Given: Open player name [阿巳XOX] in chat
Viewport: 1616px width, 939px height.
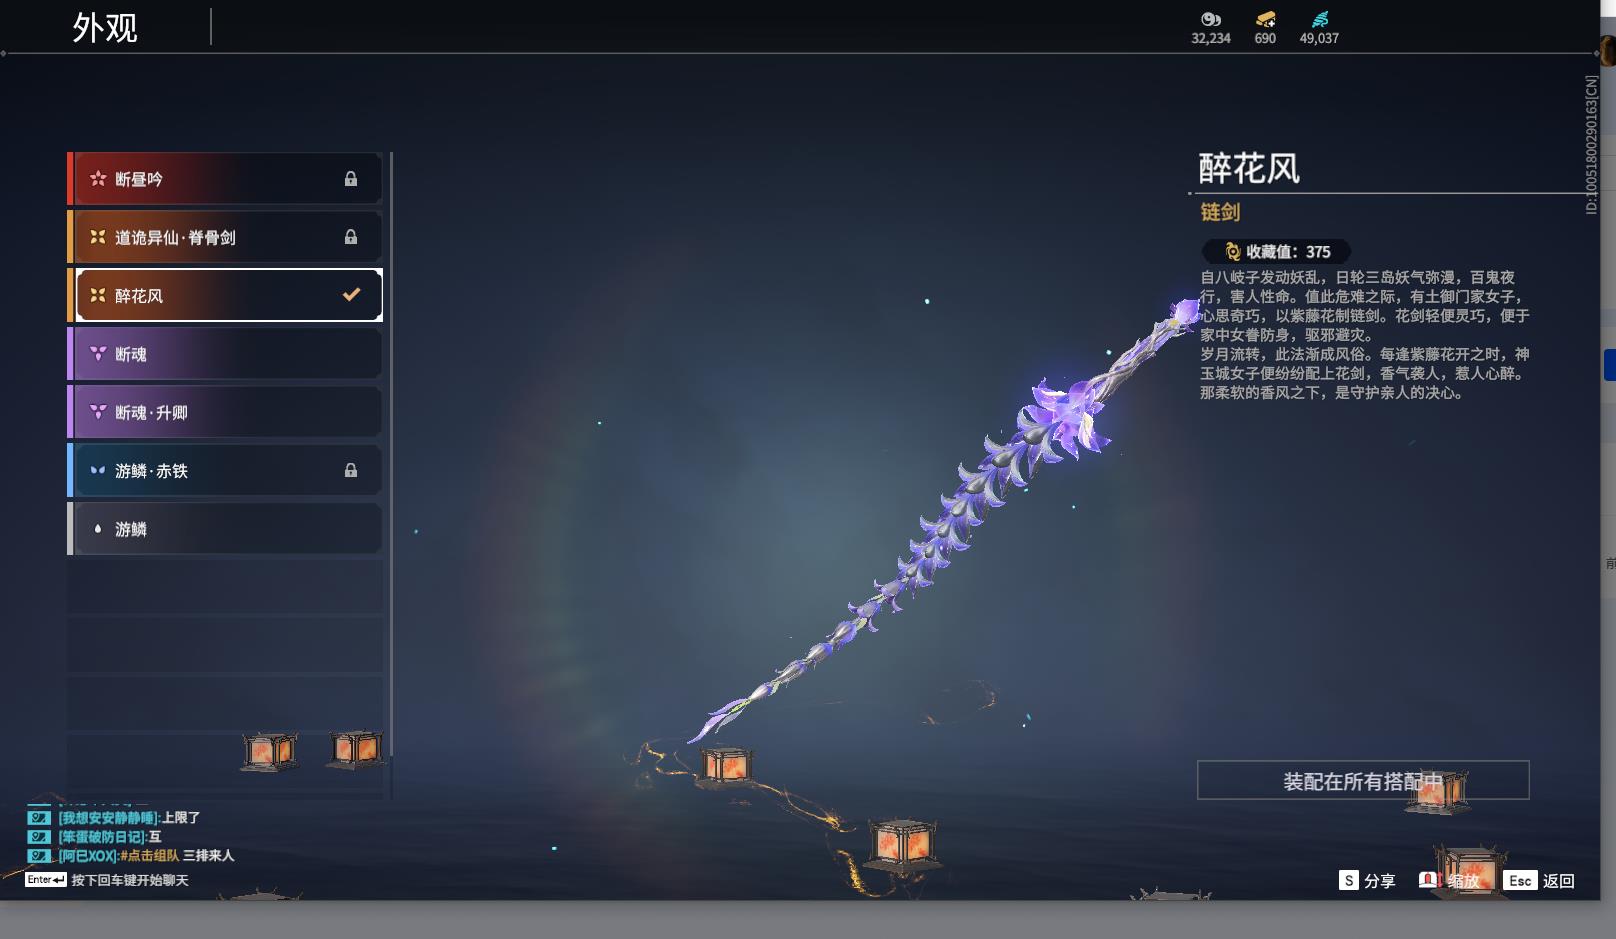Looking at the screenshot, I should pyautogui.click(x=88, y=856).
